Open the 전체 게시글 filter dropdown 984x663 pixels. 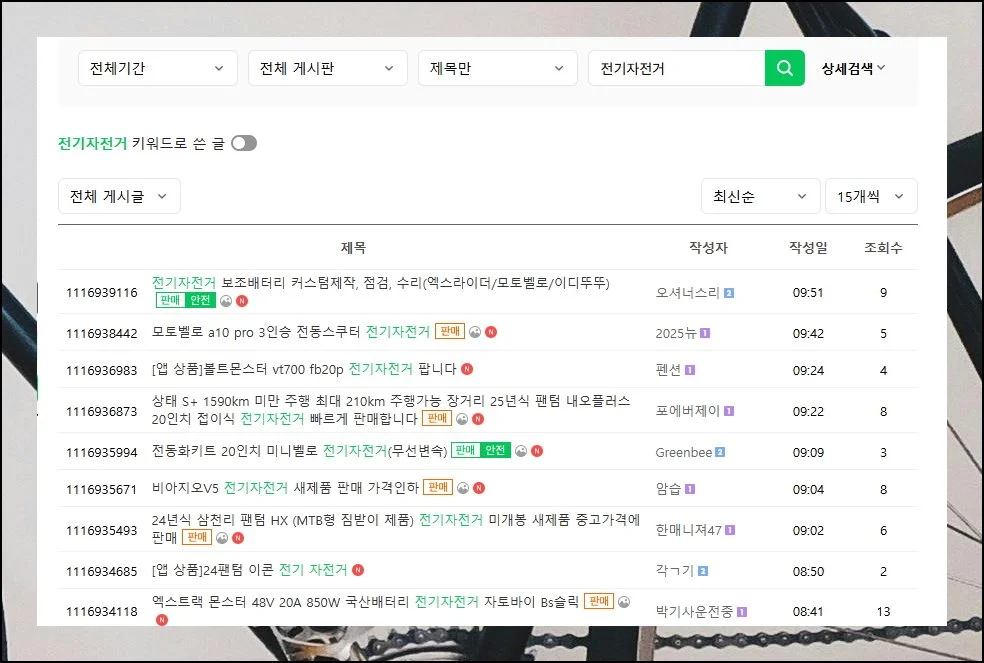pos(119,197)
